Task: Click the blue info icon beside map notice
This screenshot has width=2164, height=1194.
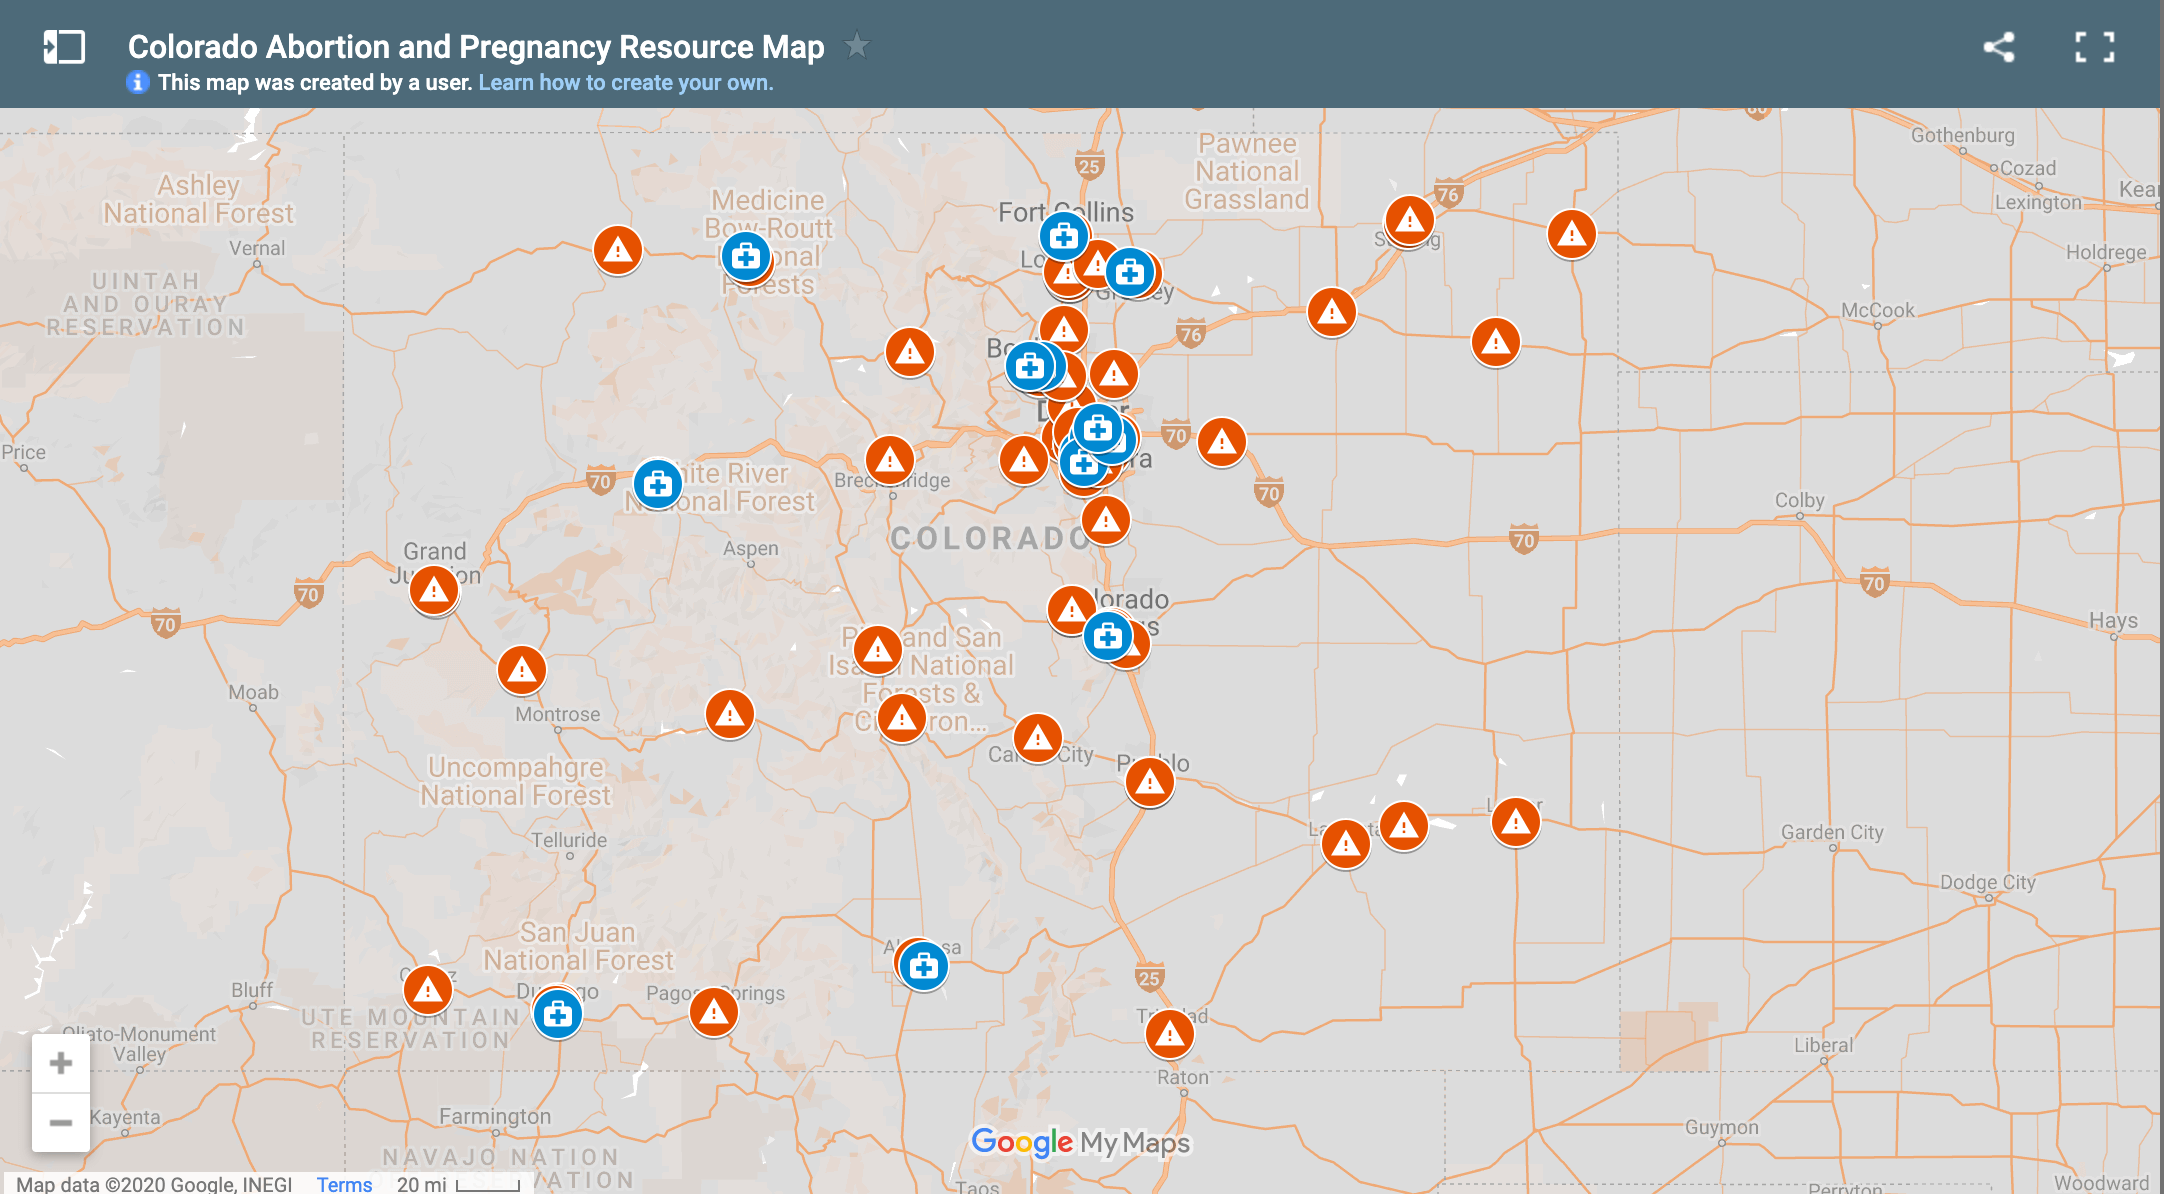Action: (138, 82)
